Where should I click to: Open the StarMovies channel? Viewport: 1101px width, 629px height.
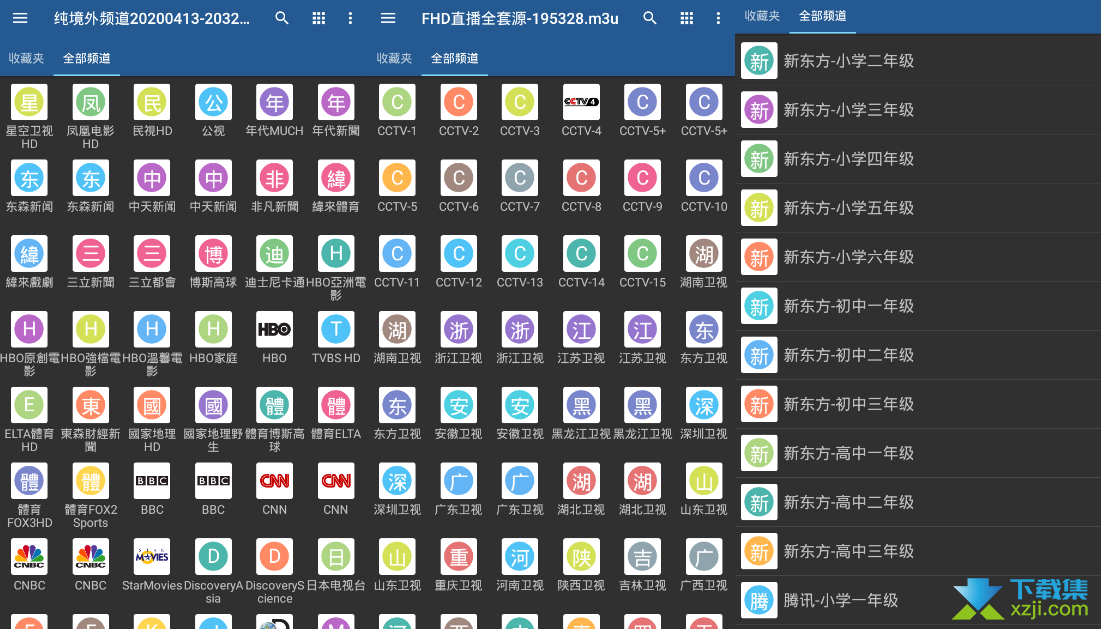(152, 565)
